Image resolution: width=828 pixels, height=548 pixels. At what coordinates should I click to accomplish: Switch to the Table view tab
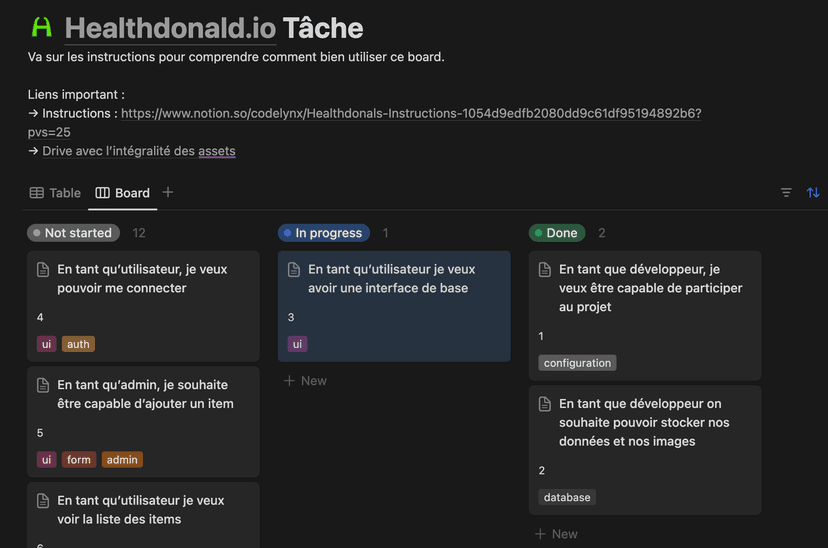(55, 193)
